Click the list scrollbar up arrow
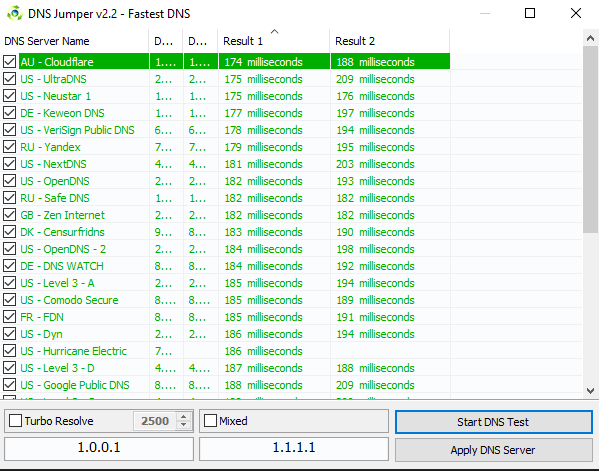The height and width of the screenshot is (471, 599). coord(590,38)
